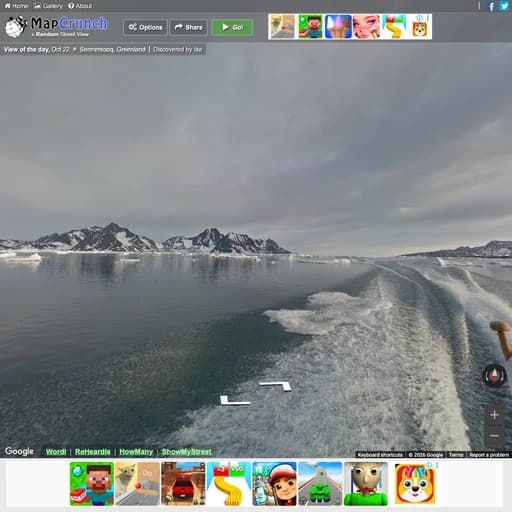Open the Wordl link
This screenshot has height=512, width=512.
pyautogui.click(x=56, y=452)
